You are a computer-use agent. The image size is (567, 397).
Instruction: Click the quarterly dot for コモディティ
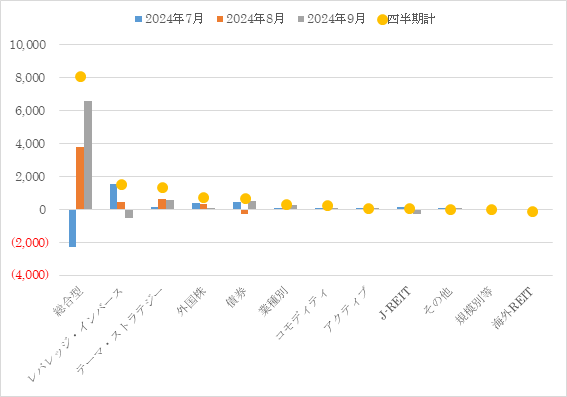pyautogui.click(x=327, y=206)
